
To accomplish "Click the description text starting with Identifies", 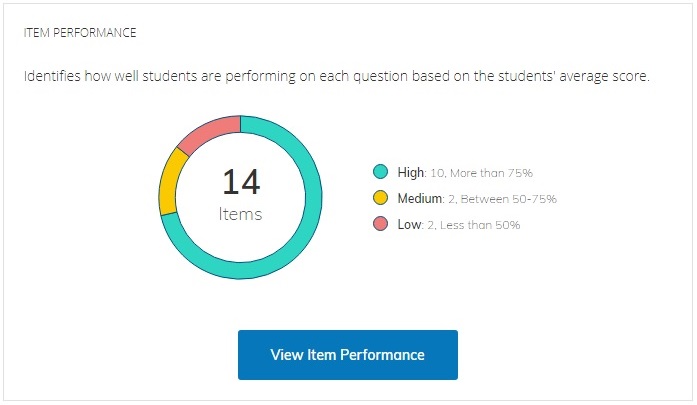I will 336,76.
